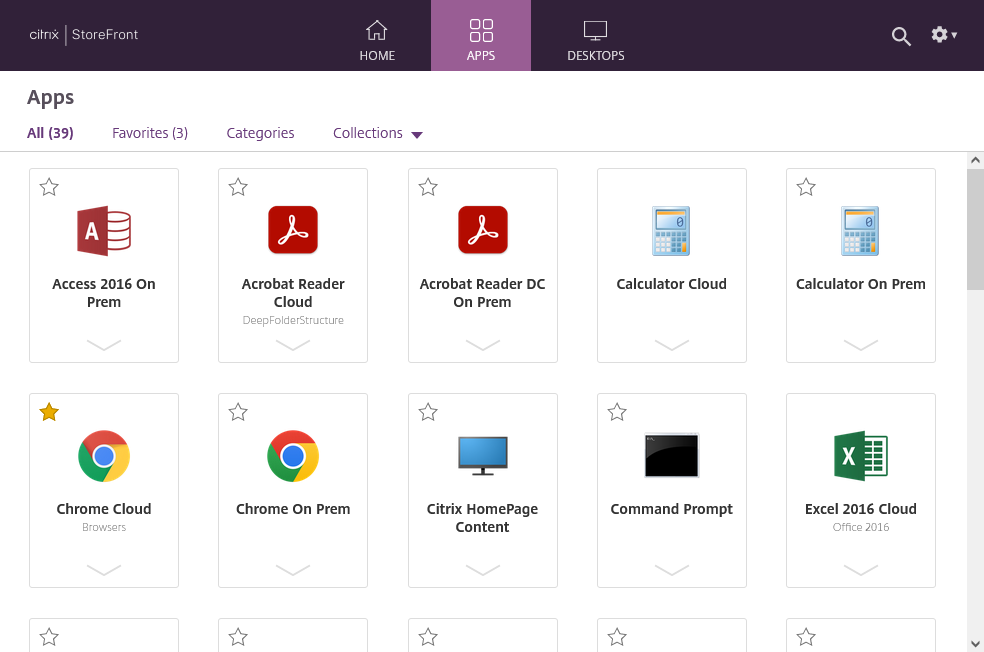Open the settings gear dropdown menu

tap(944, 35)
